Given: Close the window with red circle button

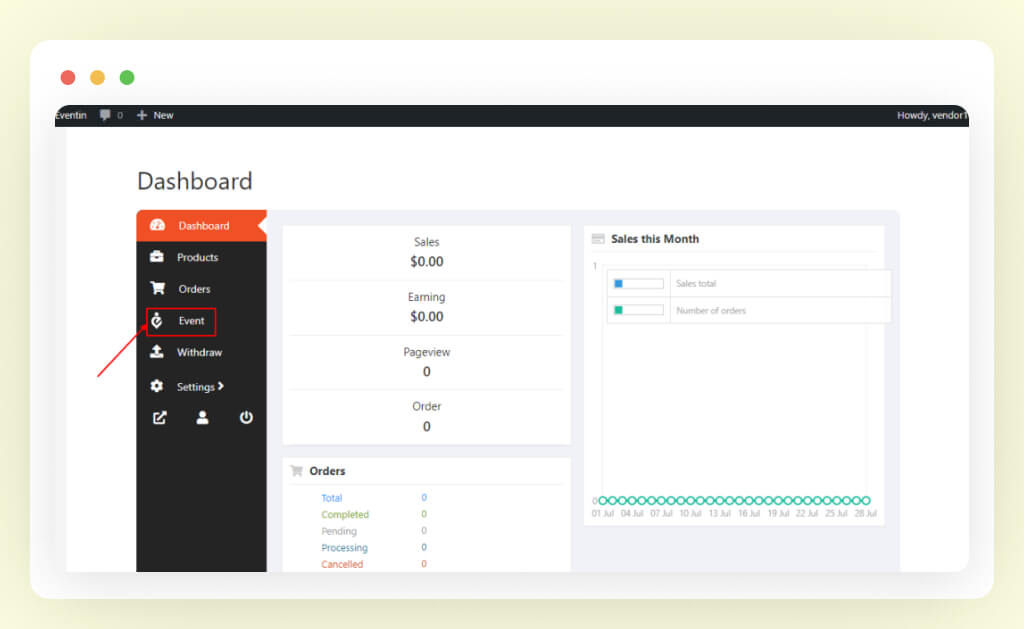Looking at the screenshot, I should [x=68, y=78].
